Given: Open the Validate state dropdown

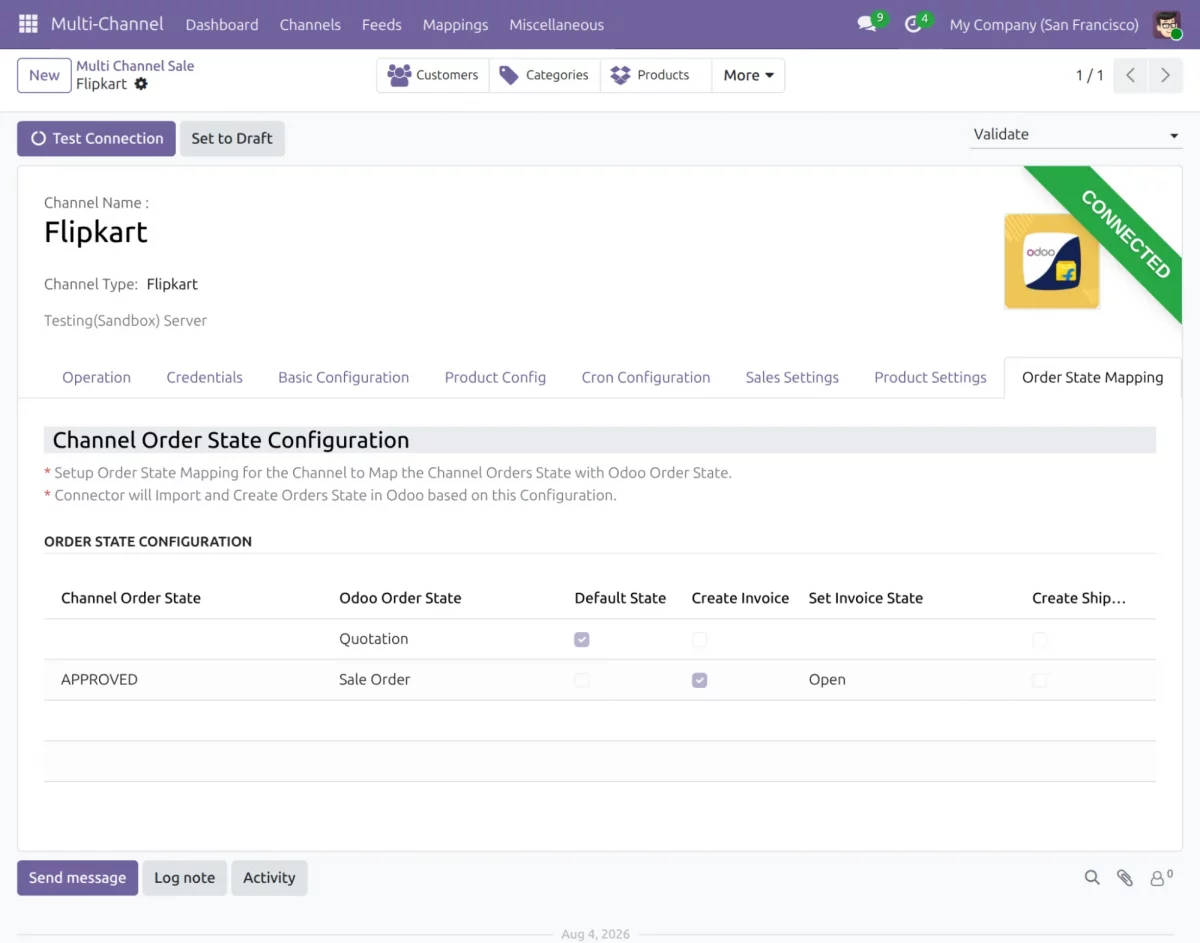Looking at the screenshot, I should click(x=1076, y=134).
